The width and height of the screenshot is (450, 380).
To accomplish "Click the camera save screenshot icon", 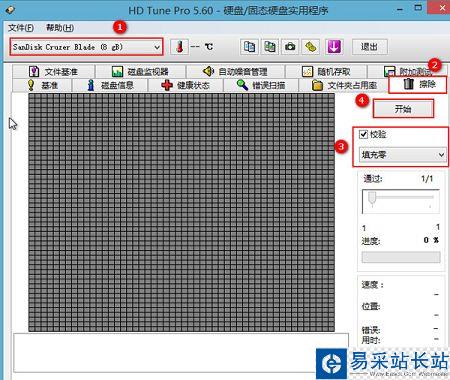I will click(x=290, y=47).
